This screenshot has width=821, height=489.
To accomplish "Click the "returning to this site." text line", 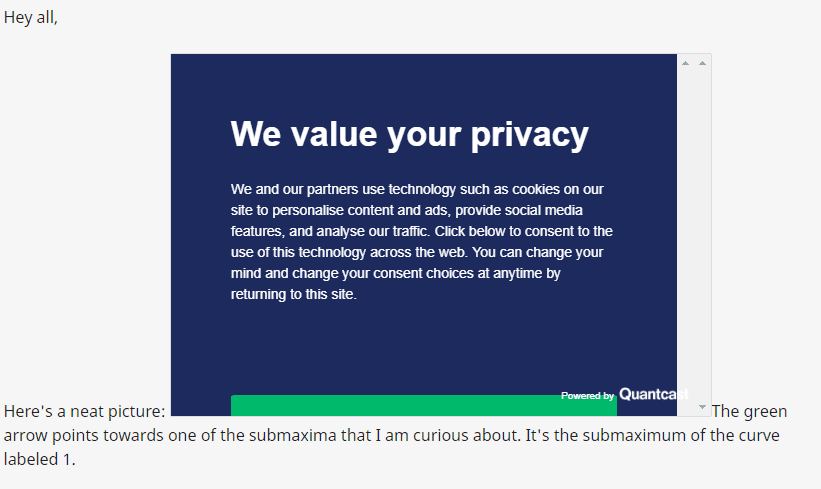I will click(294, 295).
